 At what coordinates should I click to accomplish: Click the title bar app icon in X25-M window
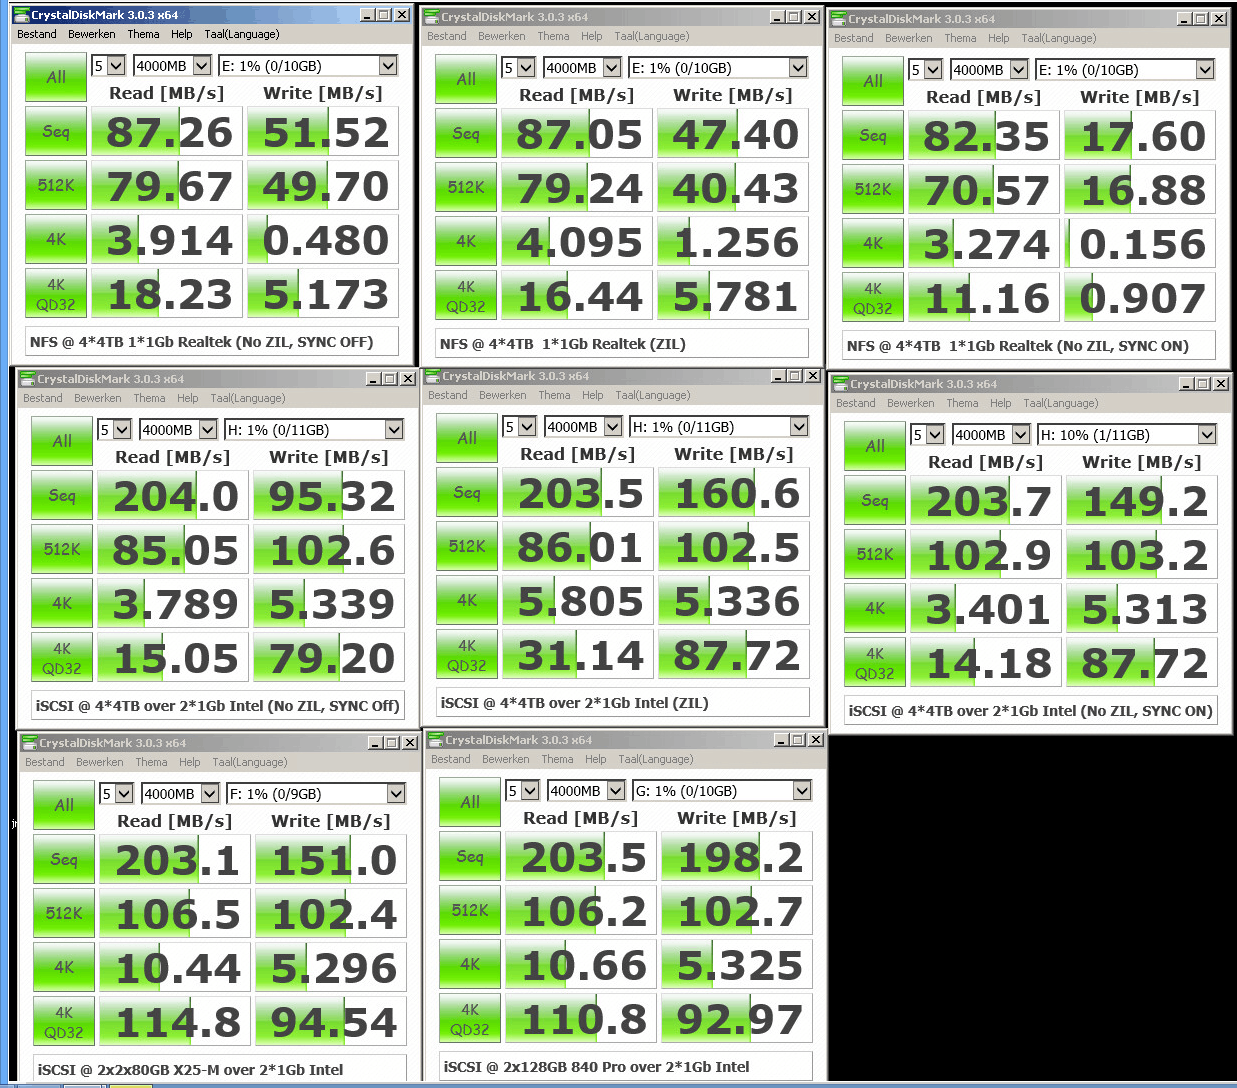30,743
